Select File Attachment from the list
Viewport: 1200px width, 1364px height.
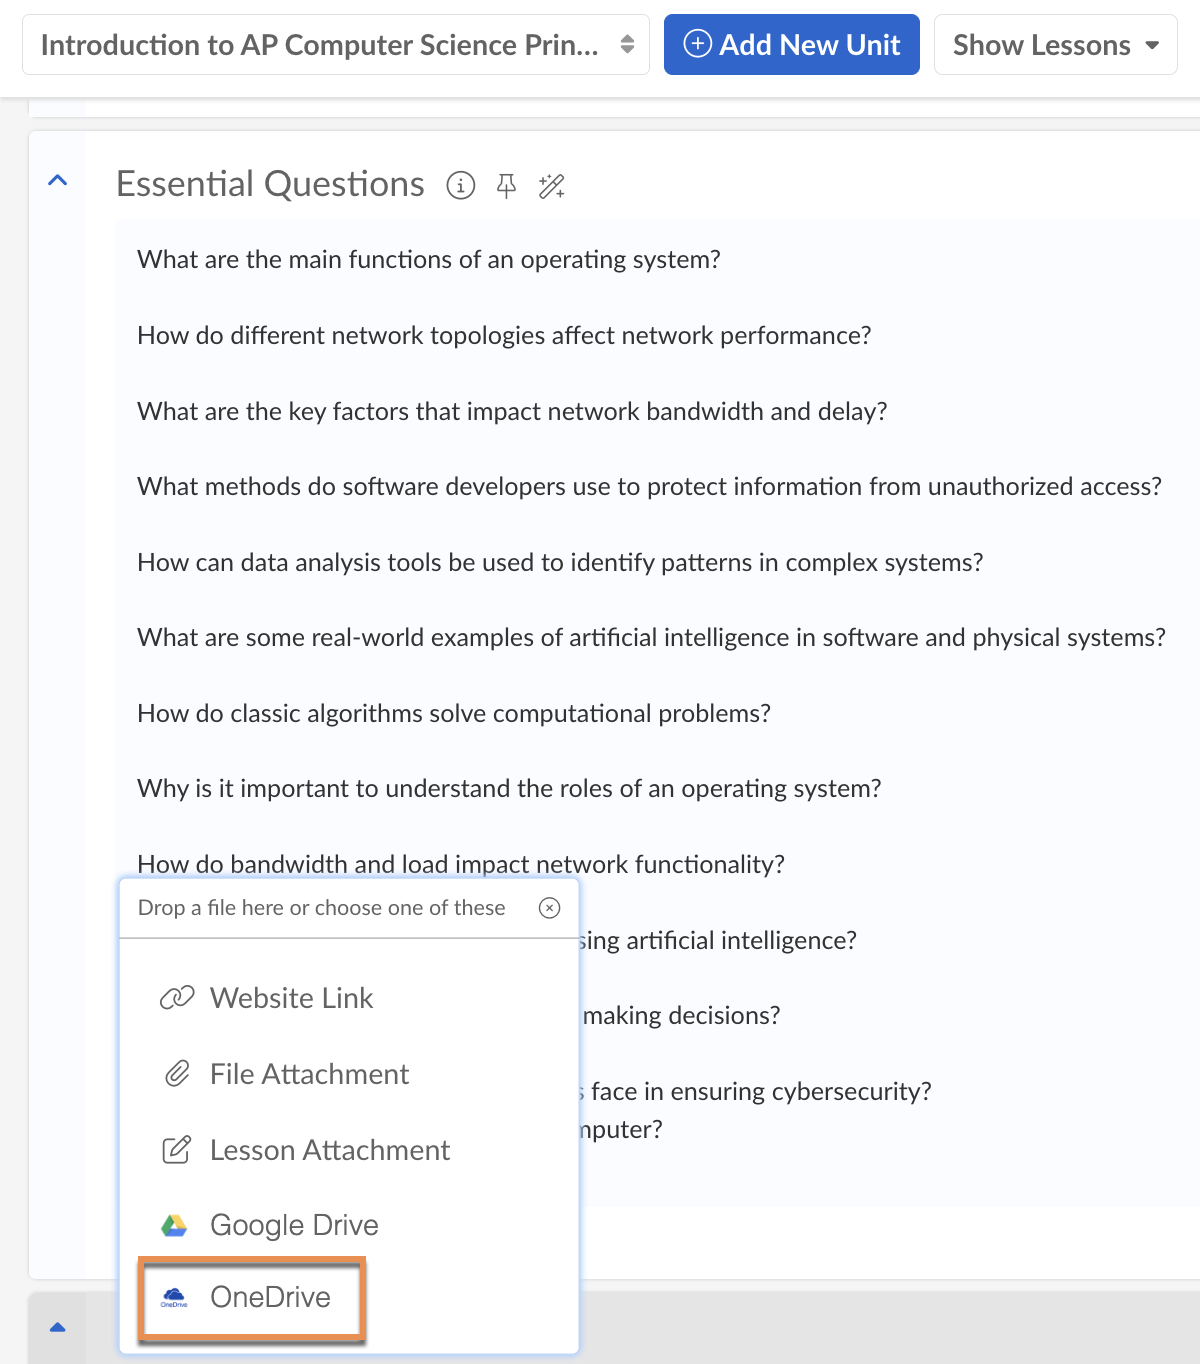pyautogui.click(x=309, y=1074)
